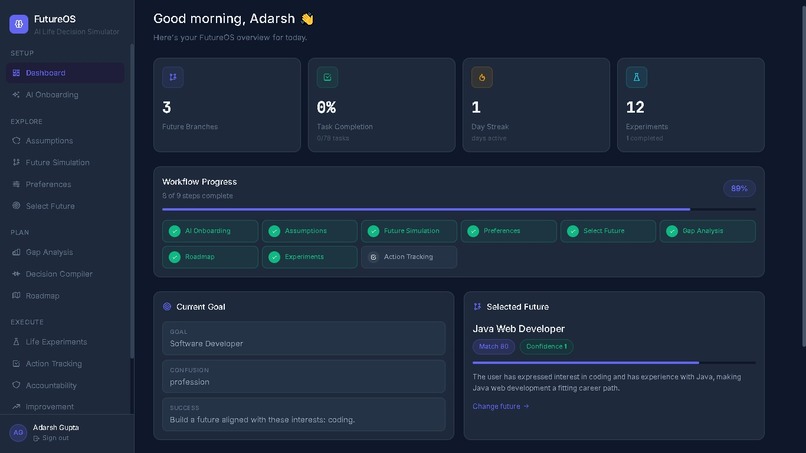Image resolution: width=806 pixels, height=453 pixels.
Task: Click the Select Future target icon
Action: pos(16,206)
